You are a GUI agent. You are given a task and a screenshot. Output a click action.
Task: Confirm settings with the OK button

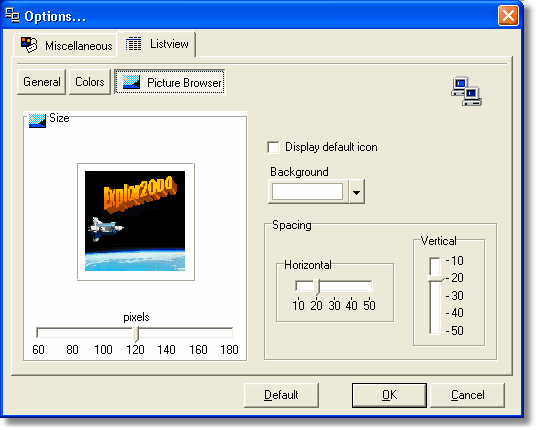(389, 395)
